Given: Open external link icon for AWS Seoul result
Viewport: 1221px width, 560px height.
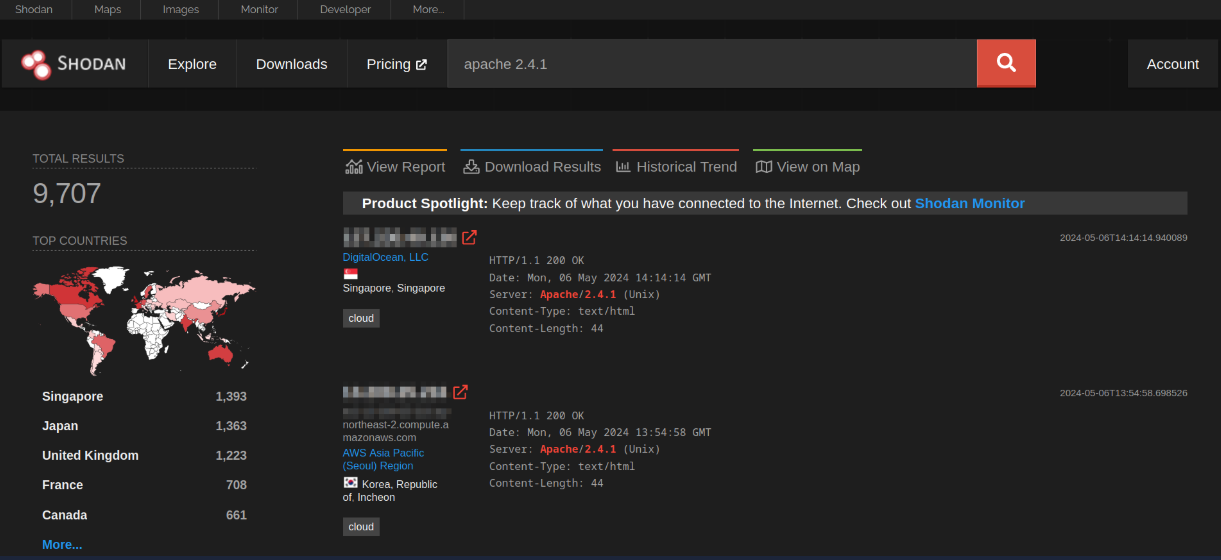Looking at the screenshot, I should (460, 392).
